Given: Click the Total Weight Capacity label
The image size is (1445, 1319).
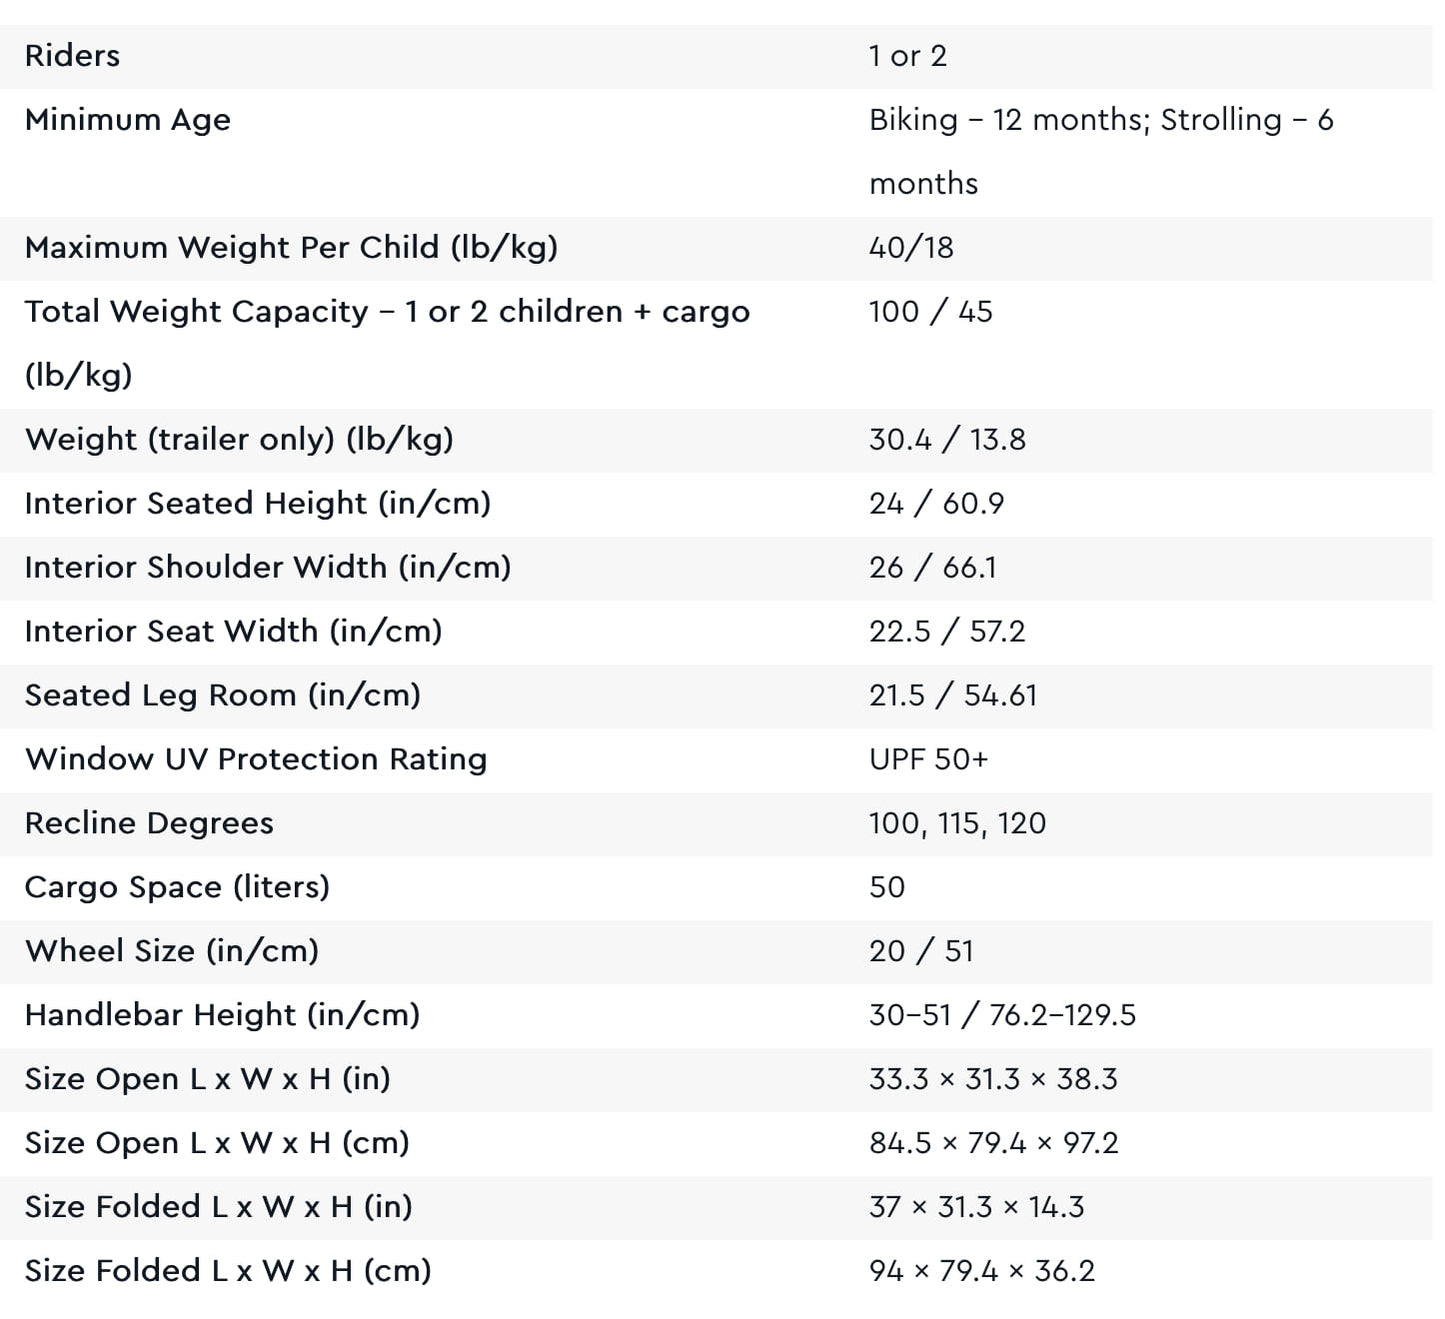Looking at the screenshot, I should 386,312.
